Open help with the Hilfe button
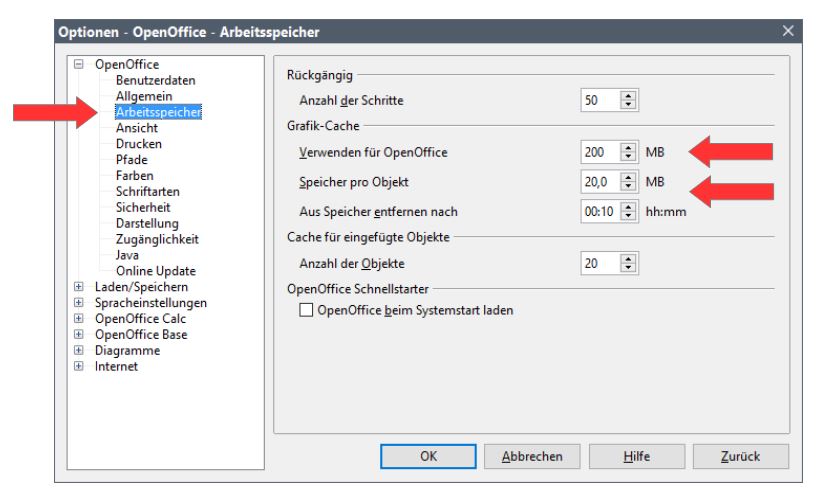The height and width of the screenshot is (501, 834). (637, 456)
